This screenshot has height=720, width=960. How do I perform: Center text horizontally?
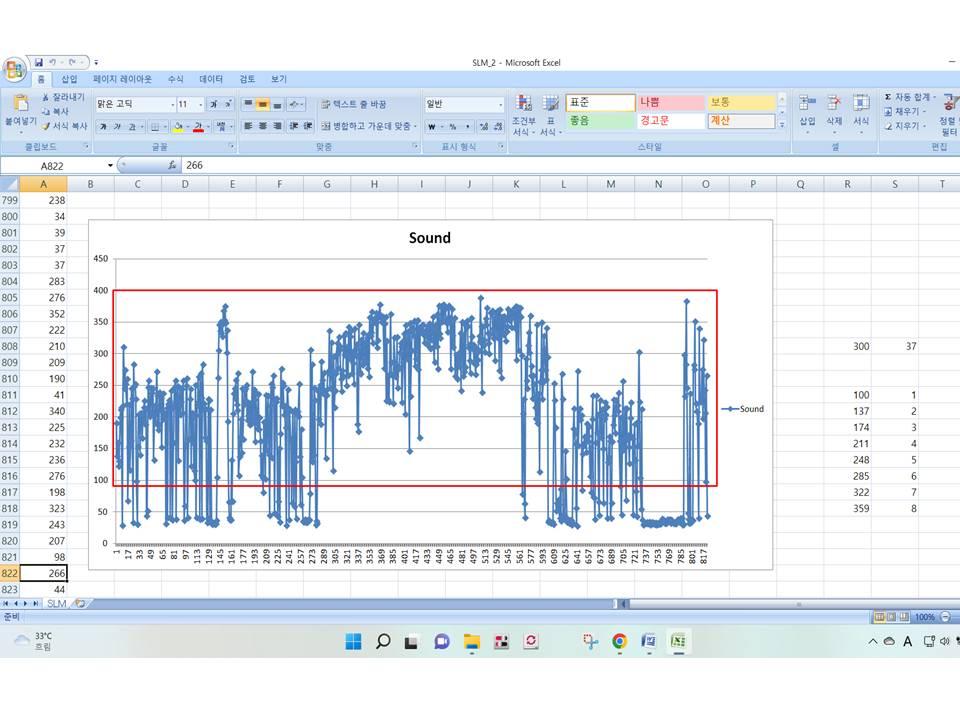pyautogui.click(x=263, y=126)
